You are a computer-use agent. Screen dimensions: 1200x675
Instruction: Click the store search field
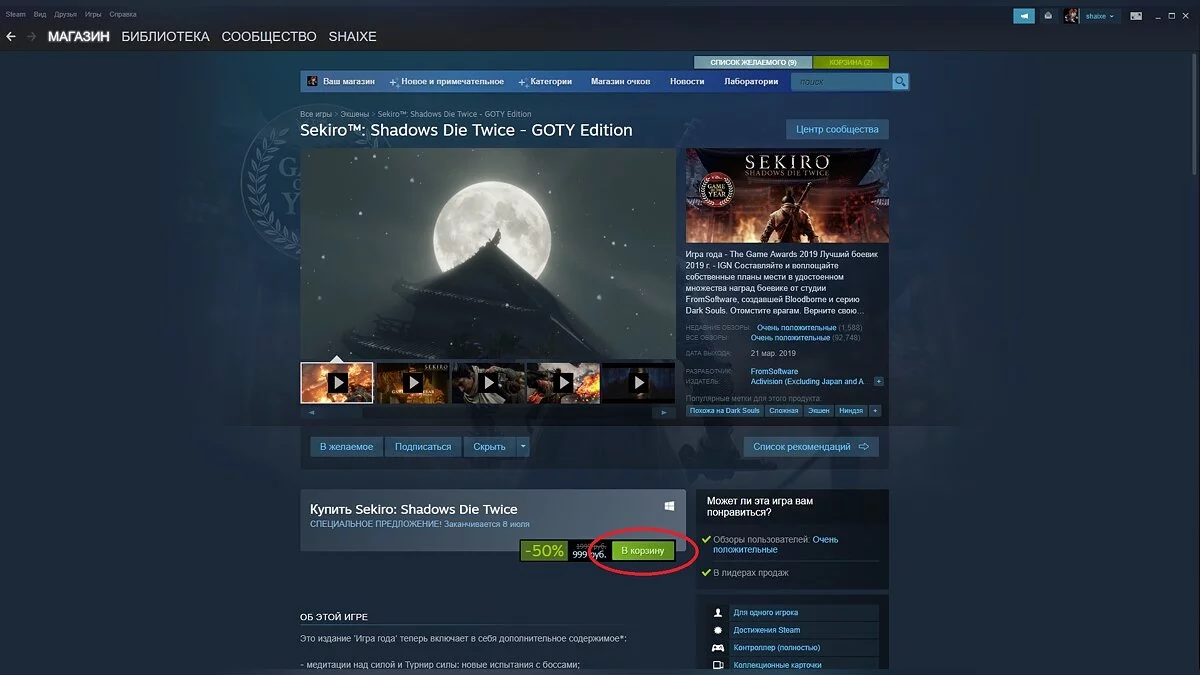tap(840, 82)
